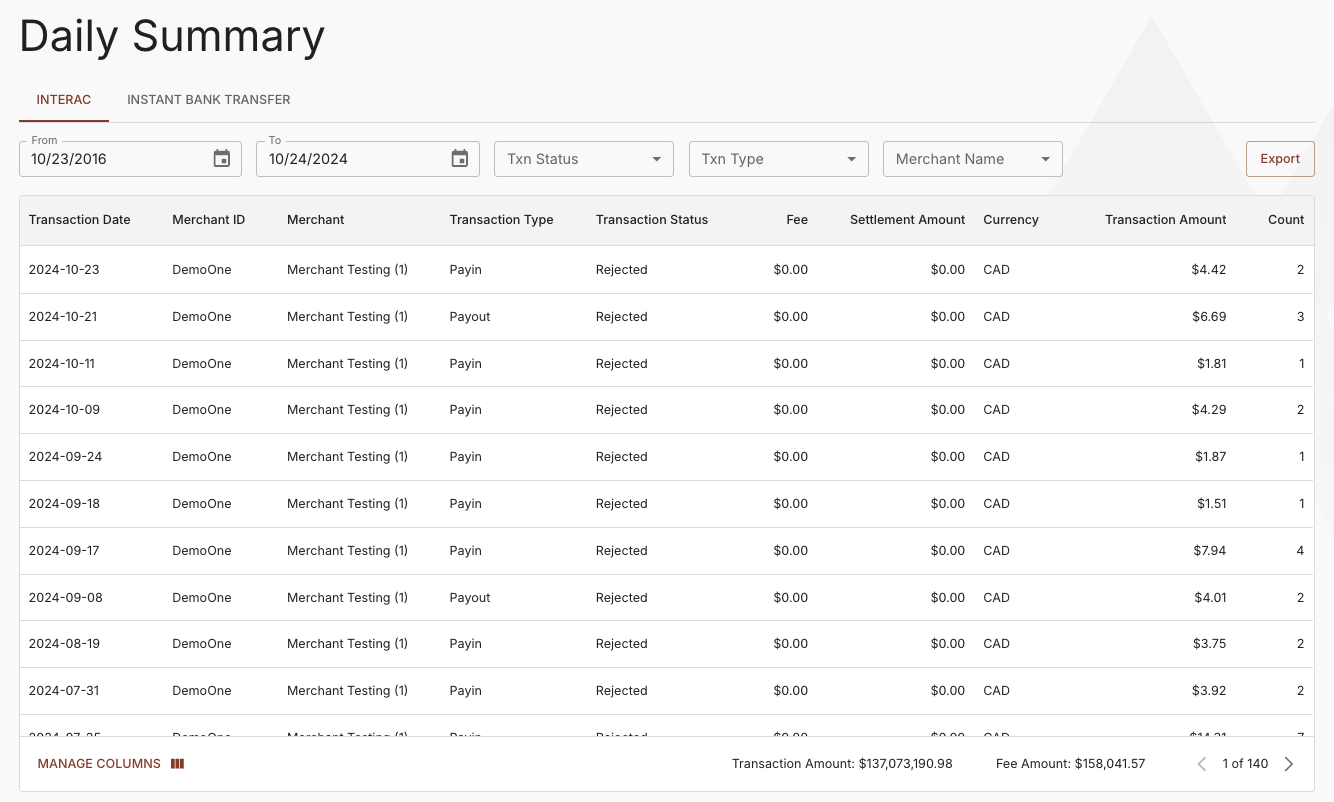Click the From date input field
Viewport: 1334px width, 802px height.
(110, 158)
